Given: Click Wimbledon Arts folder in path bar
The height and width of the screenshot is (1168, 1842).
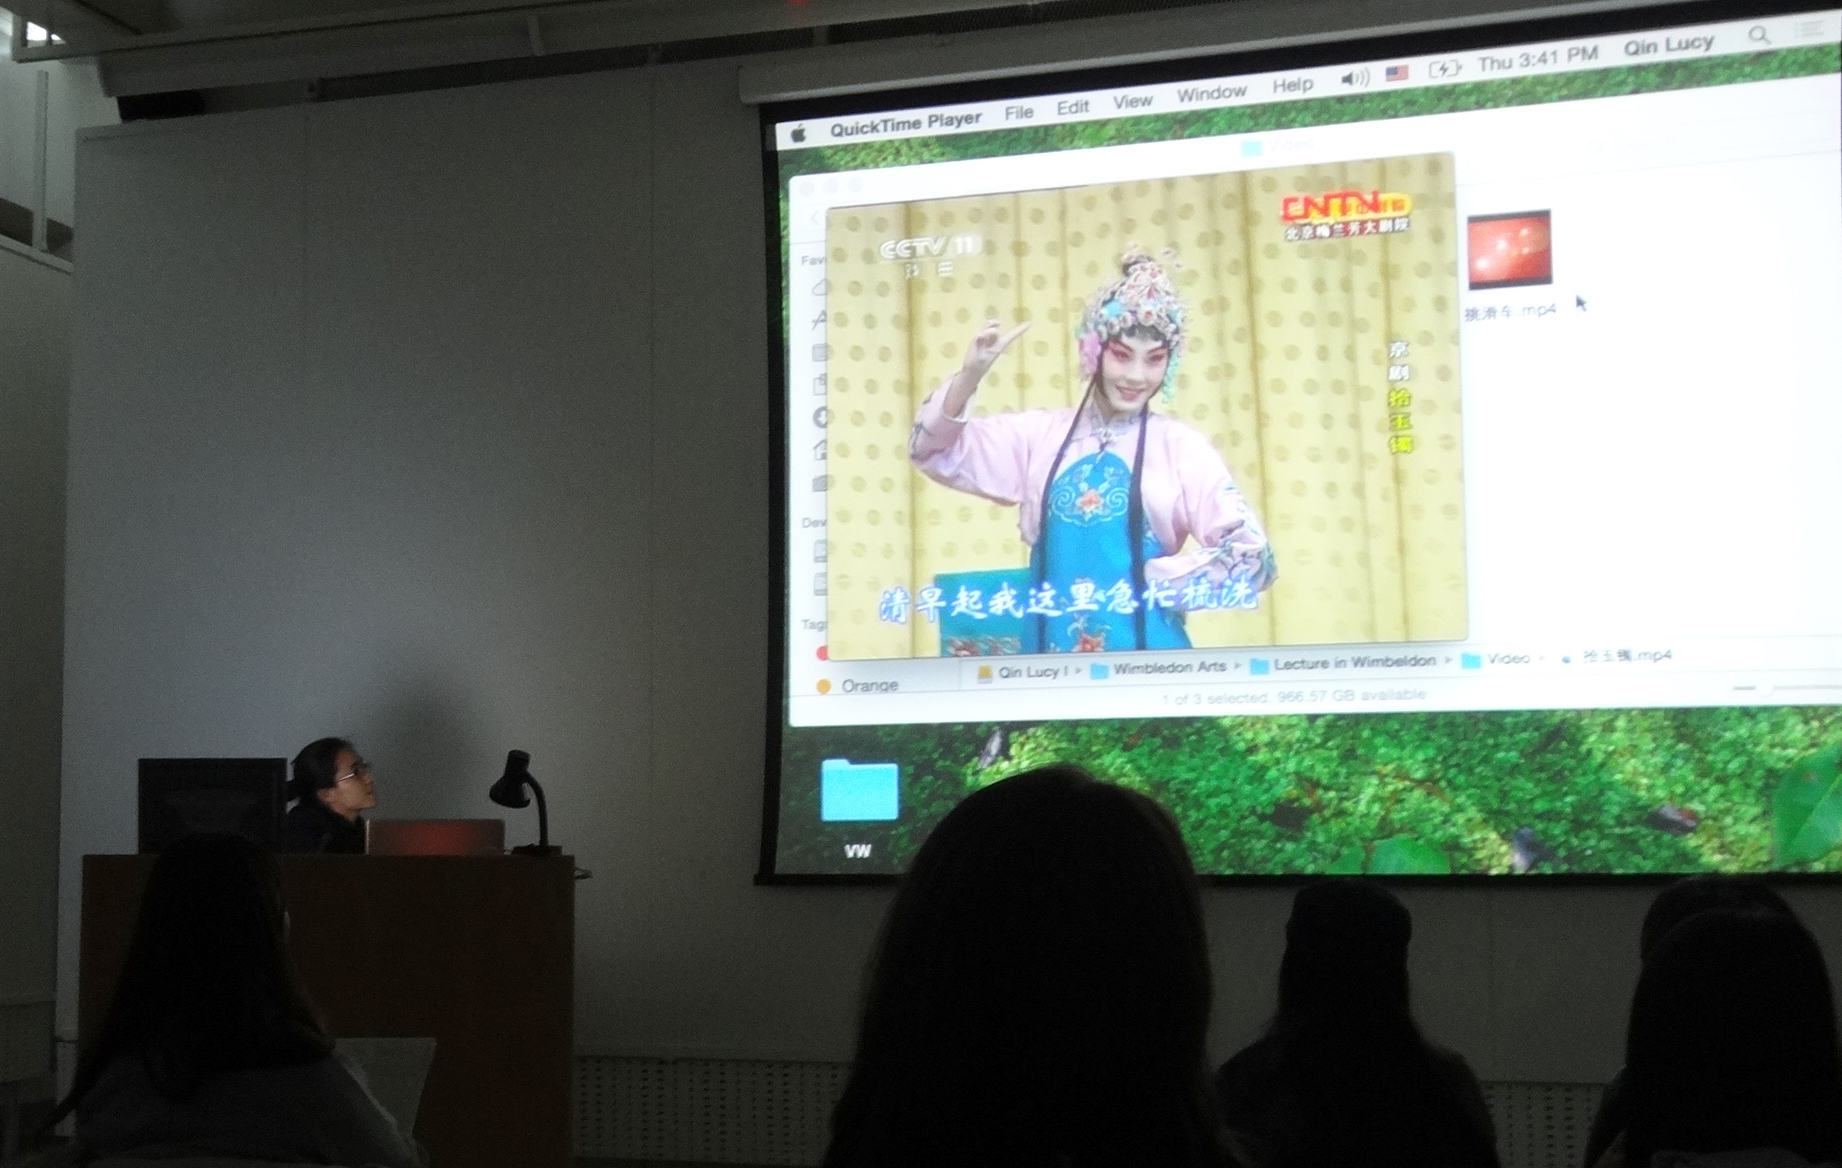Looking at the screenshot, I should coord(1158,667).
